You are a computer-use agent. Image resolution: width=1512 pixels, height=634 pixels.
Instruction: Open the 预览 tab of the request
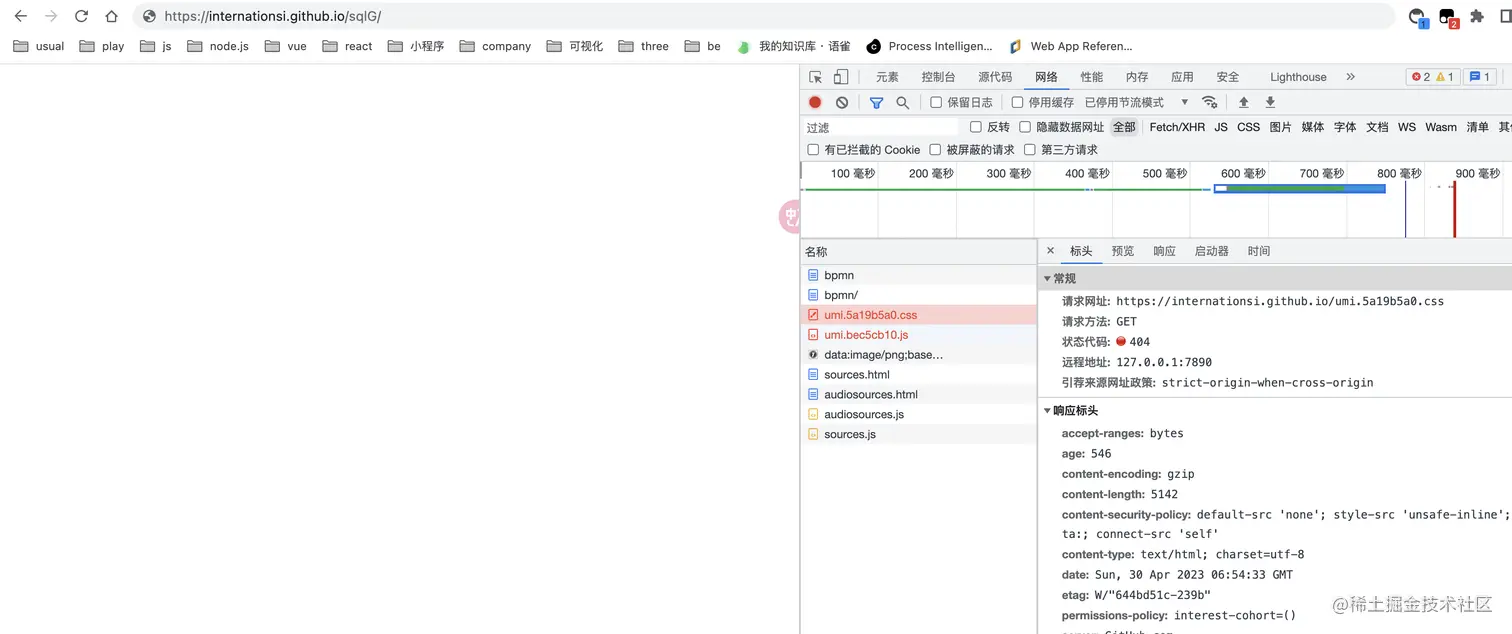(x=1123, y=251)
